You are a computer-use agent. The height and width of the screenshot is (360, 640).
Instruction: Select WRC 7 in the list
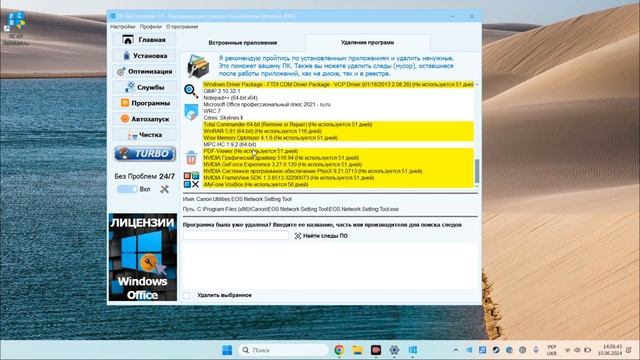[338, 111]
